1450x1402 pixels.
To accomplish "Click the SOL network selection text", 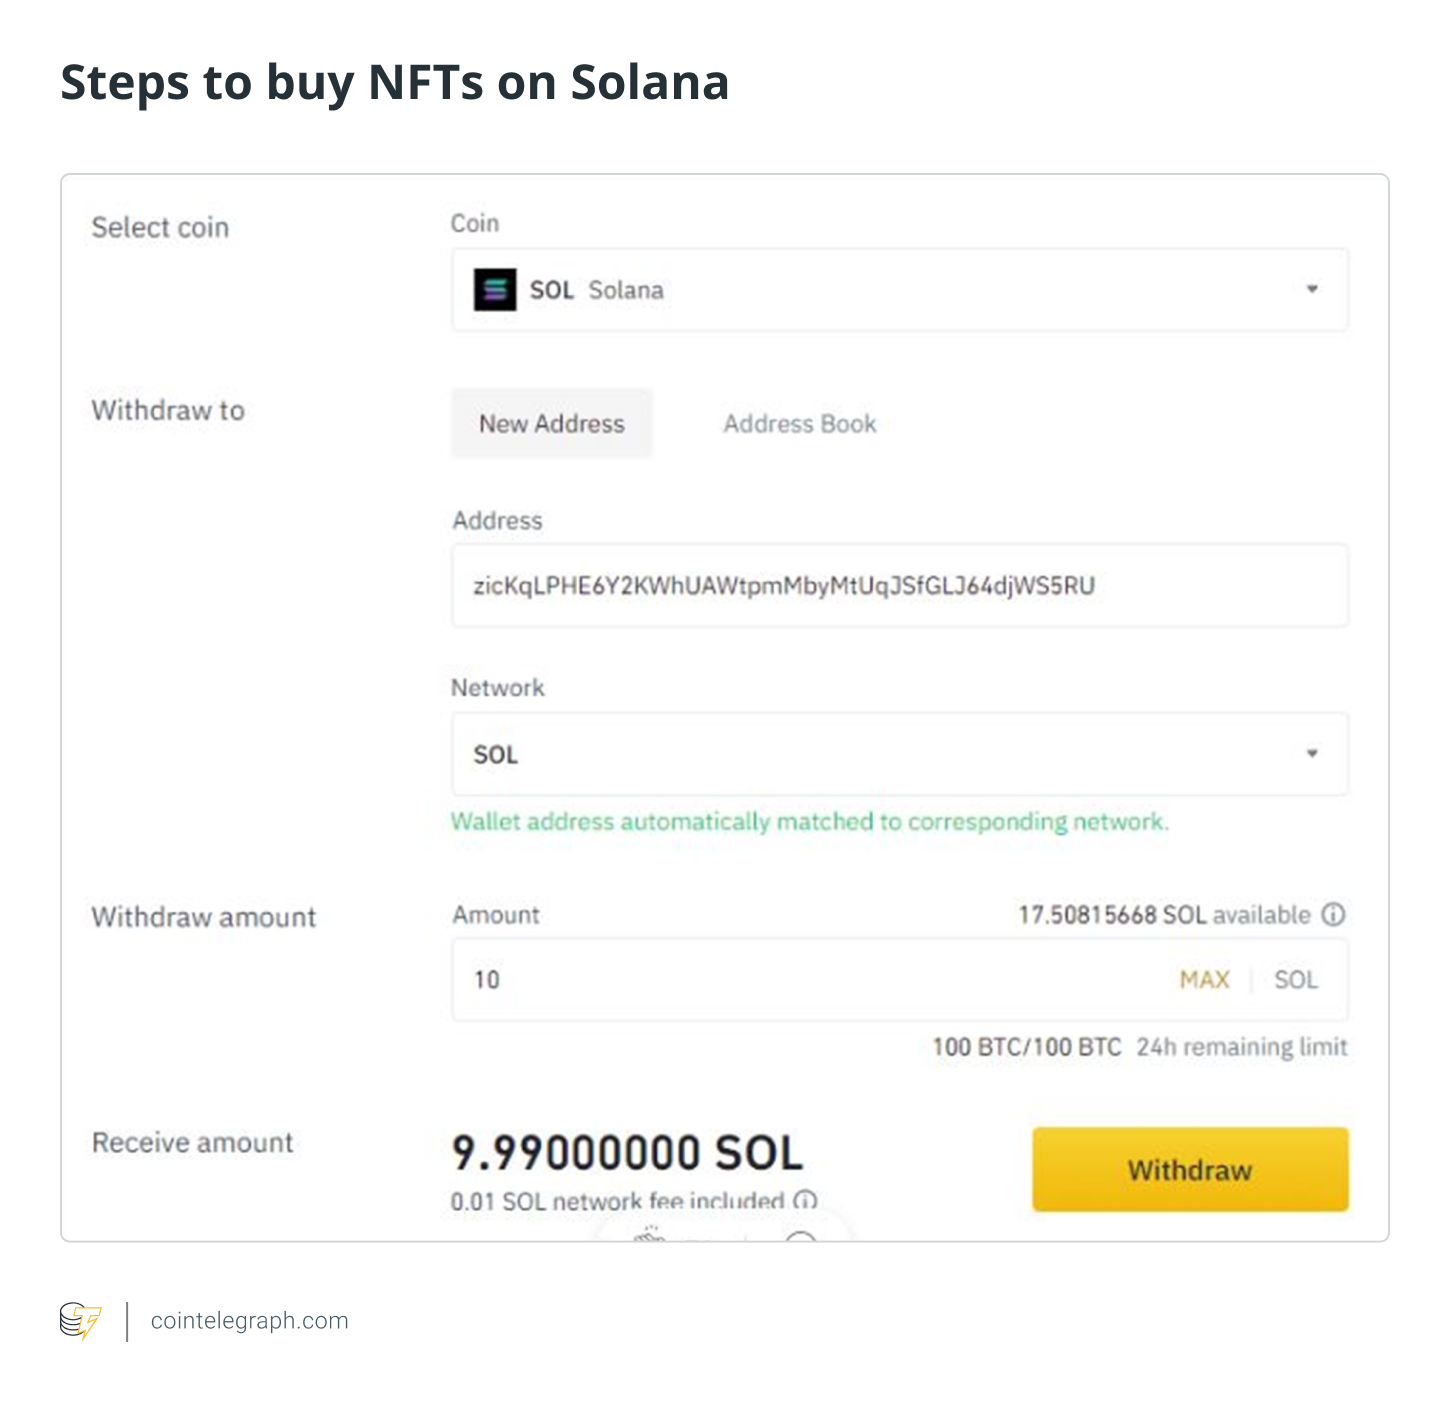I will tap(496, 755).
